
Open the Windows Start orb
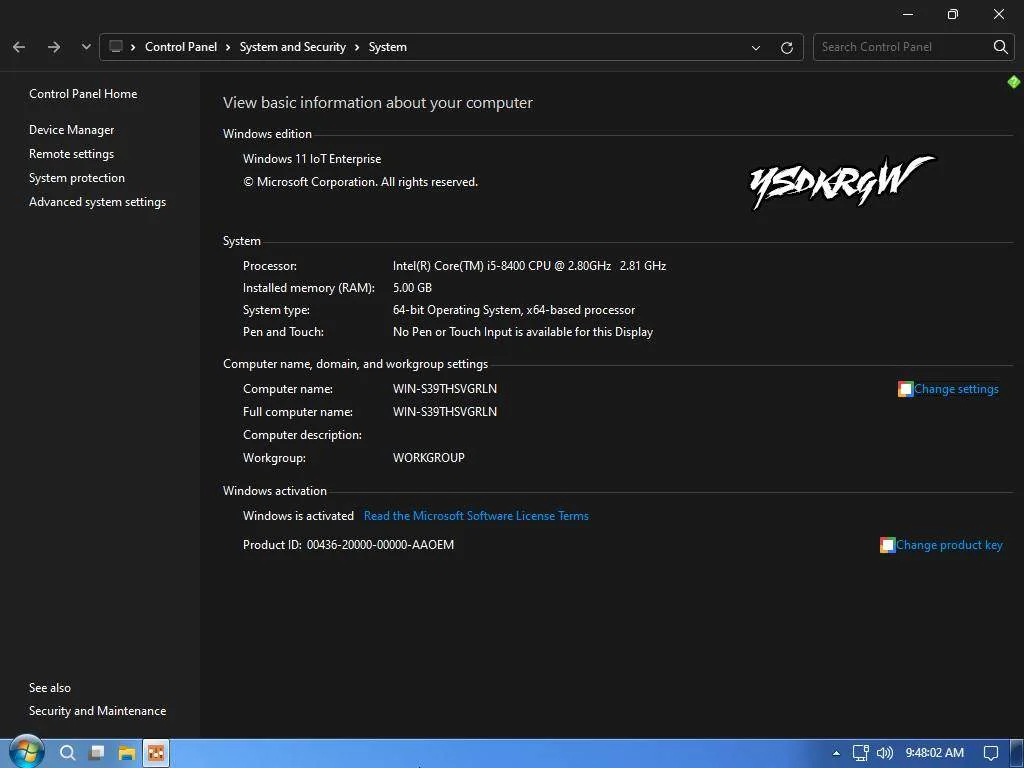tap(27, 752)
